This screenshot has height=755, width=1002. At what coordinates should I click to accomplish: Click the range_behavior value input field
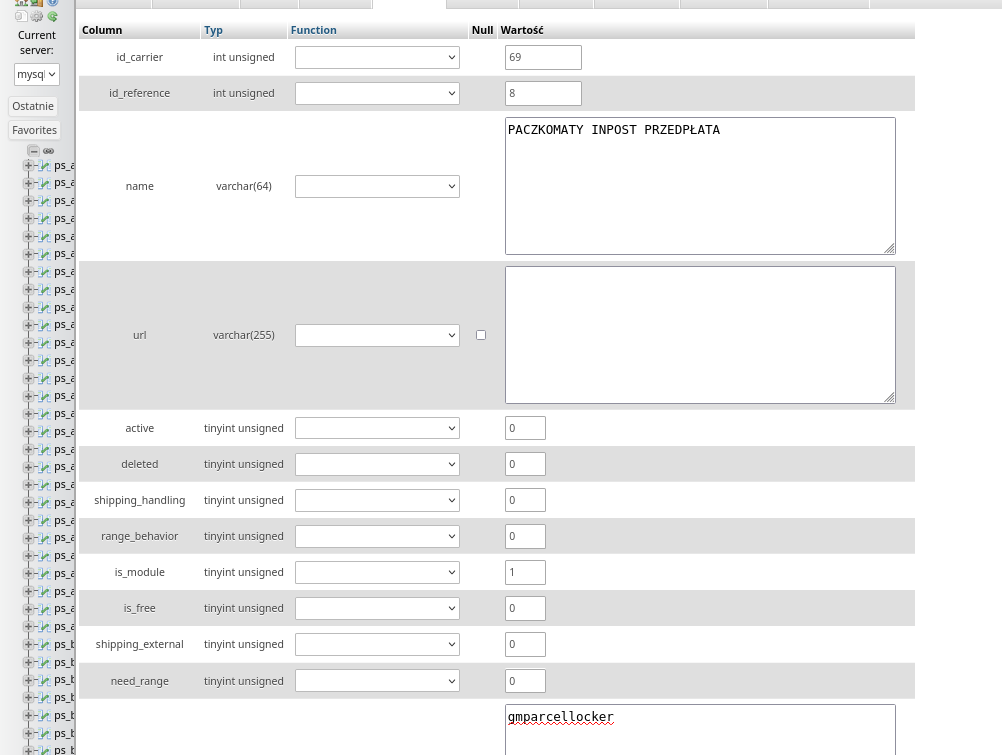tap(525, 536)
